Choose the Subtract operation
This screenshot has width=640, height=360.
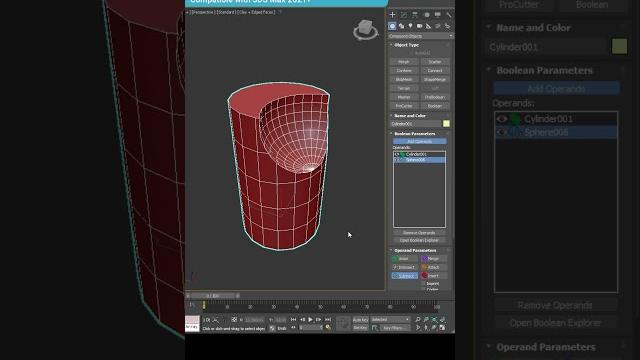(404, 276)
